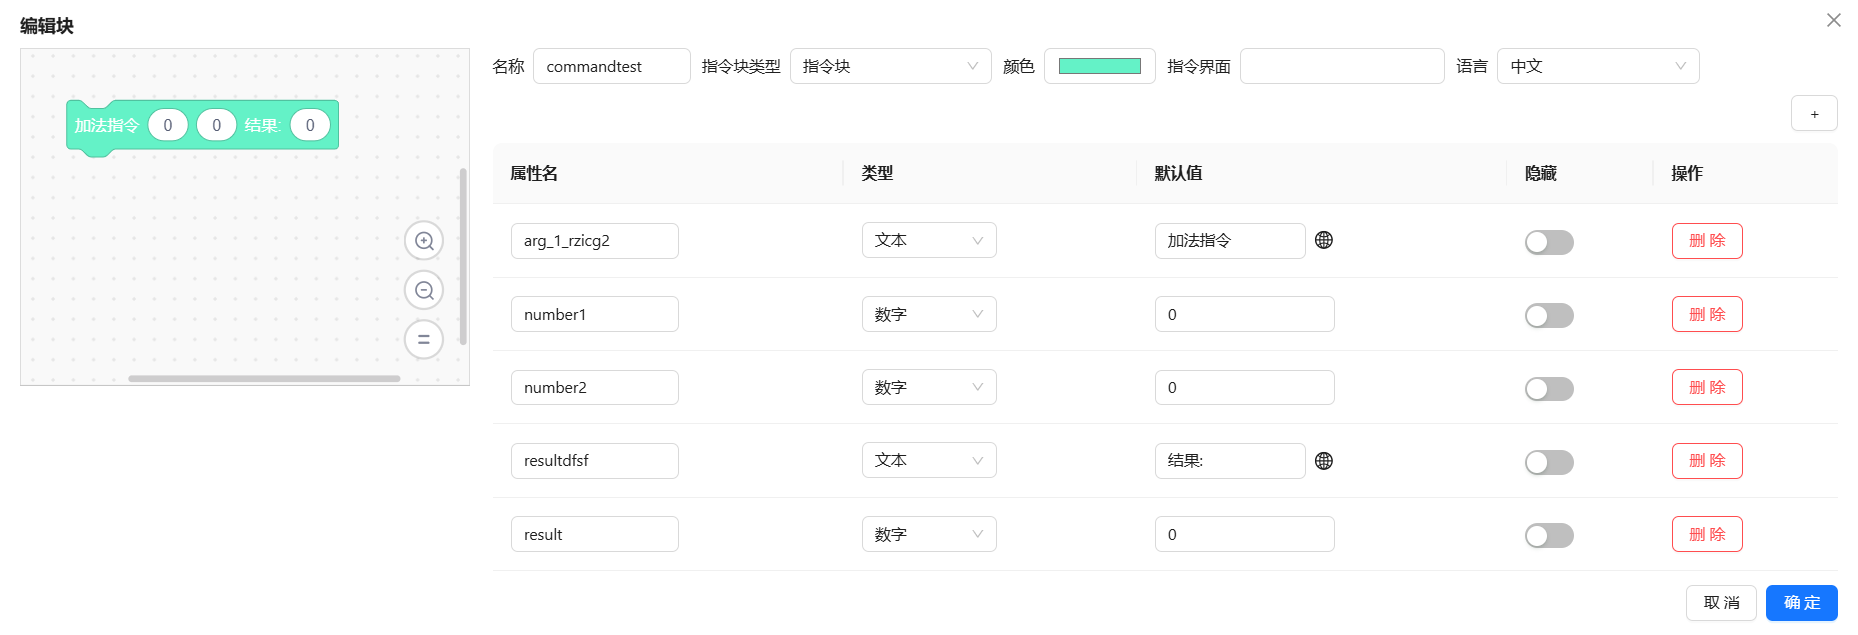Click the preview canvas horizontal scrollbar

(264, 379)
